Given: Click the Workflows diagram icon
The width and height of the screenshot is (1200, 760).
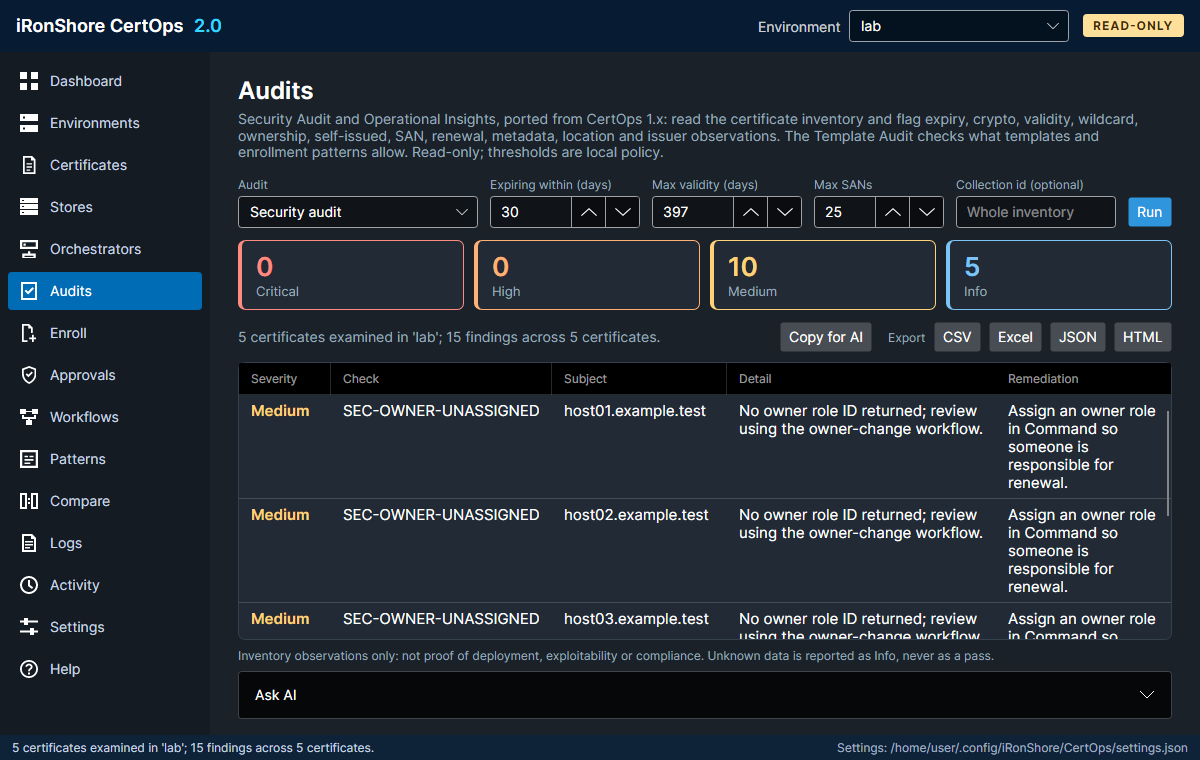Looking at the screenshot, I should (29, 417).
